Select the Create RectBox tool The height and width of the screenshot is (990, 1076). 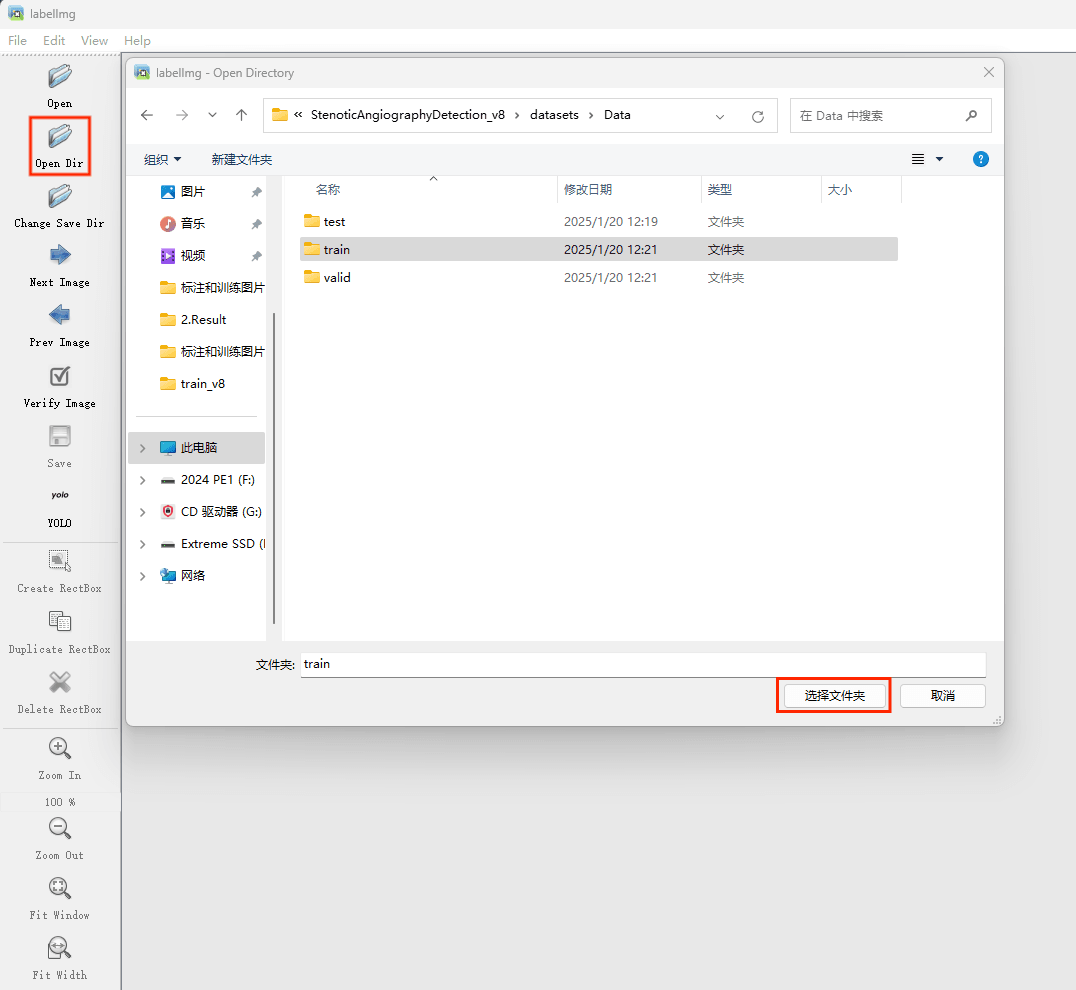[x=60, y=561]
